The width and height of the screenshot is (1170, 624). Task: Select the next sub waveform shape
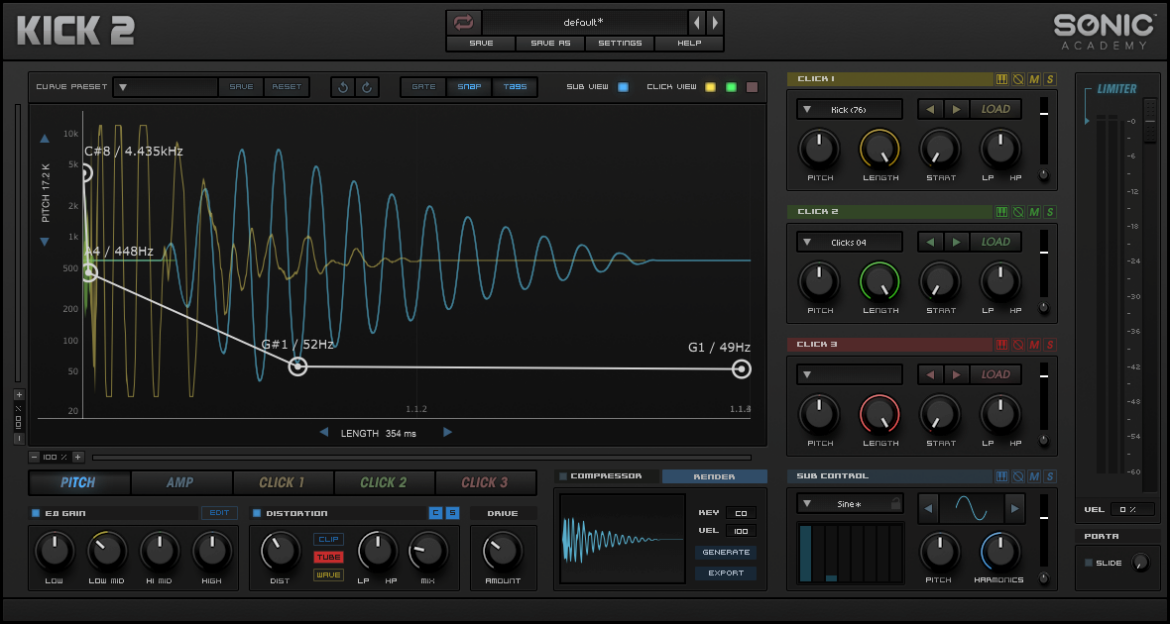pyautogui.click(x=1015, y=509)
